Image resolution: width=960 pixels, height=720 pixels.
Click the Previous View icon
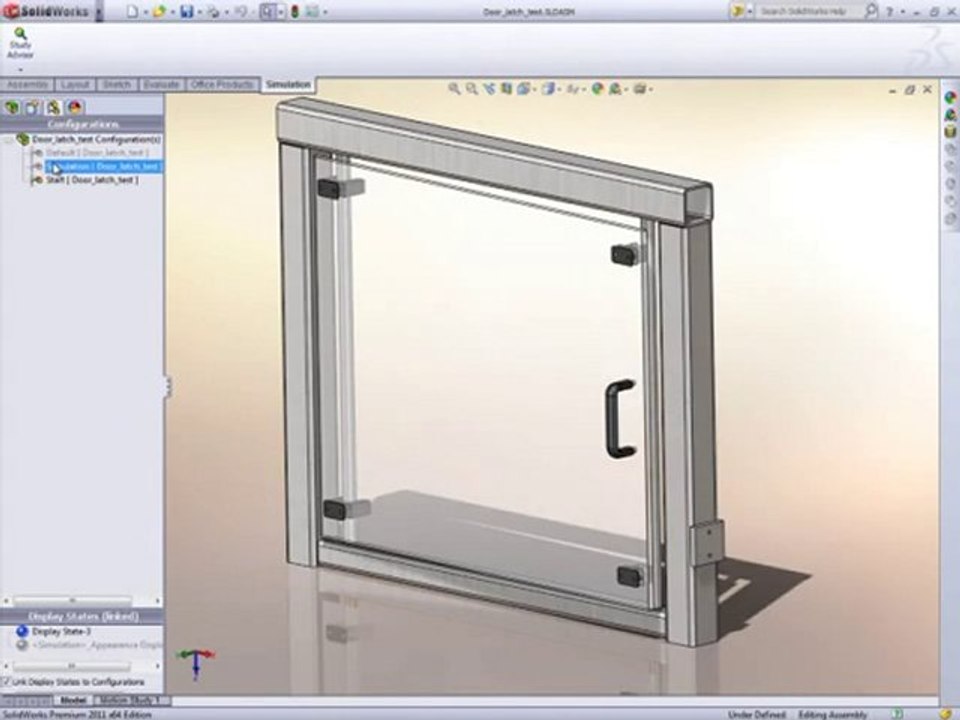pos(489,89)
